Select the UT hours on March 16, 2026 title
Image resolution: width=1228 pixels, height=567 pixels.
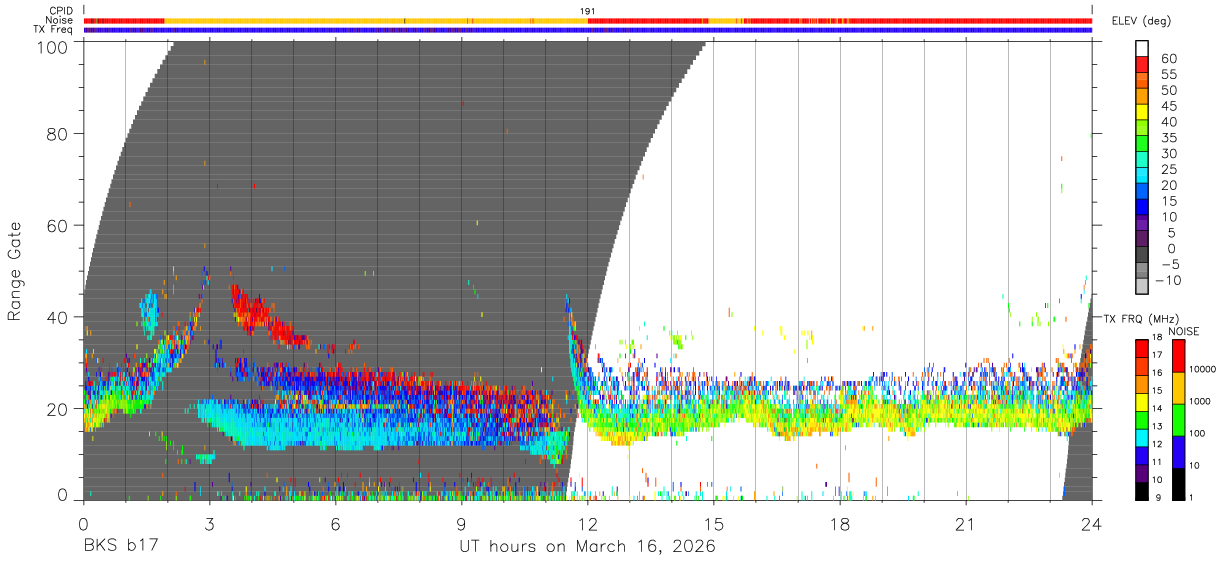pyautogui.click(x=587, y=546)
